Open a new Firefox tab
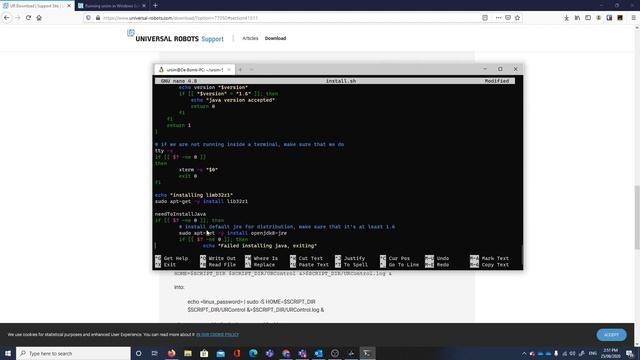 click(155, 6)
